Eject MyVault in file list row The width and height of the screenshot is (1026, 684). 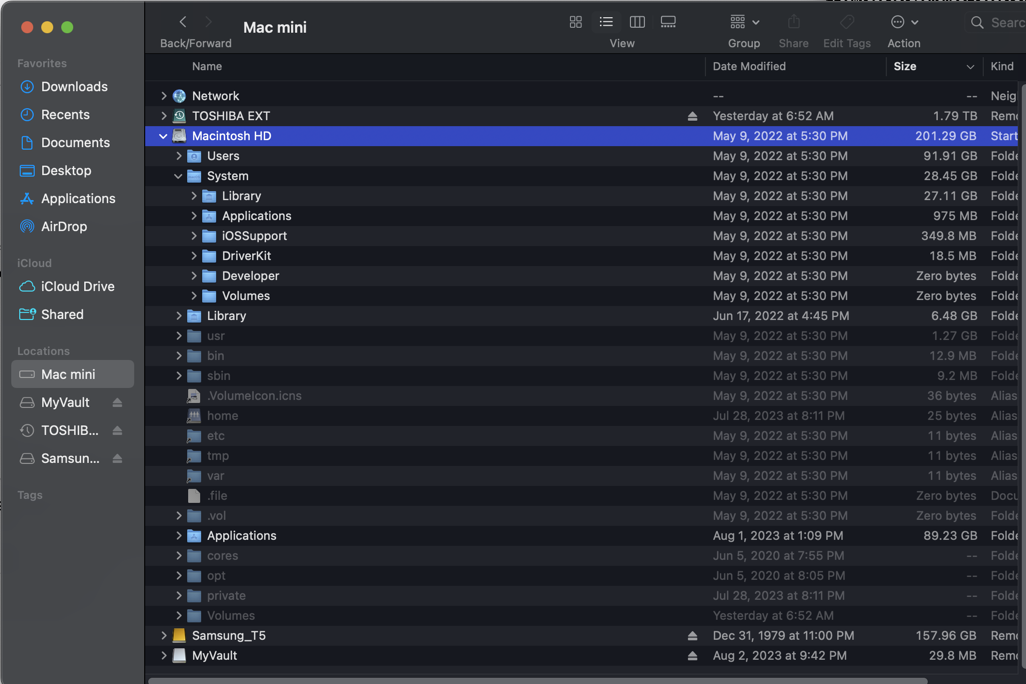coord(692,656)
